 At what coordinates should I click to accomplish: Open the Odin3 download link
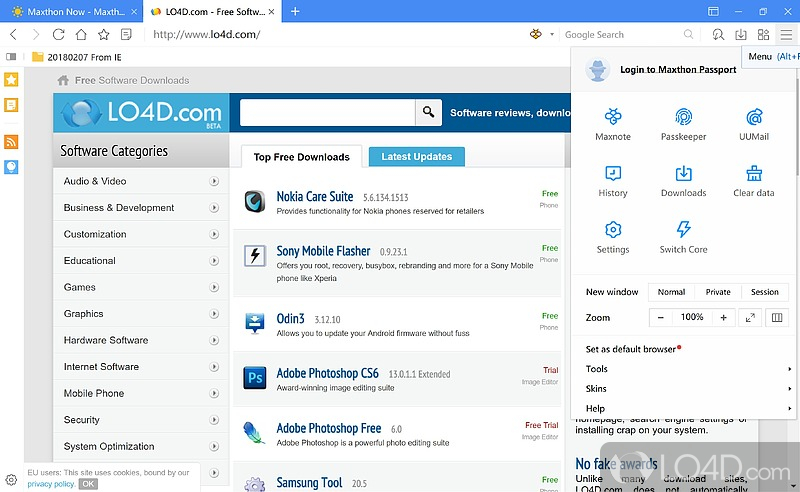pyautogui.click(x=290, y=318)
